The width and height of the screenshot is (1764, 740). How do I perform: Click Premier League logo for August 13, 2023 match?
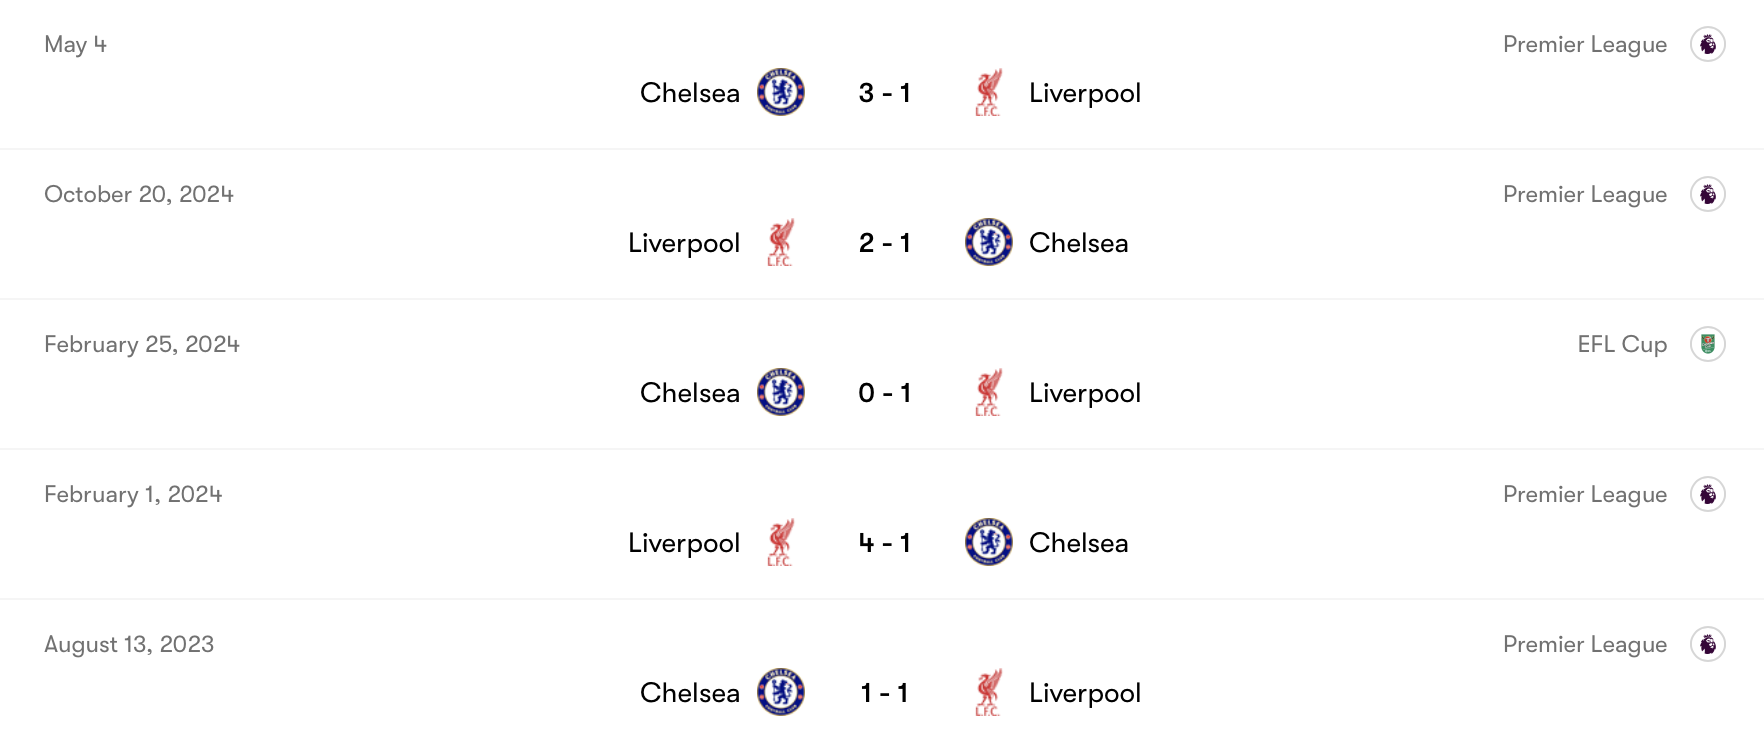click(1707, 644)
